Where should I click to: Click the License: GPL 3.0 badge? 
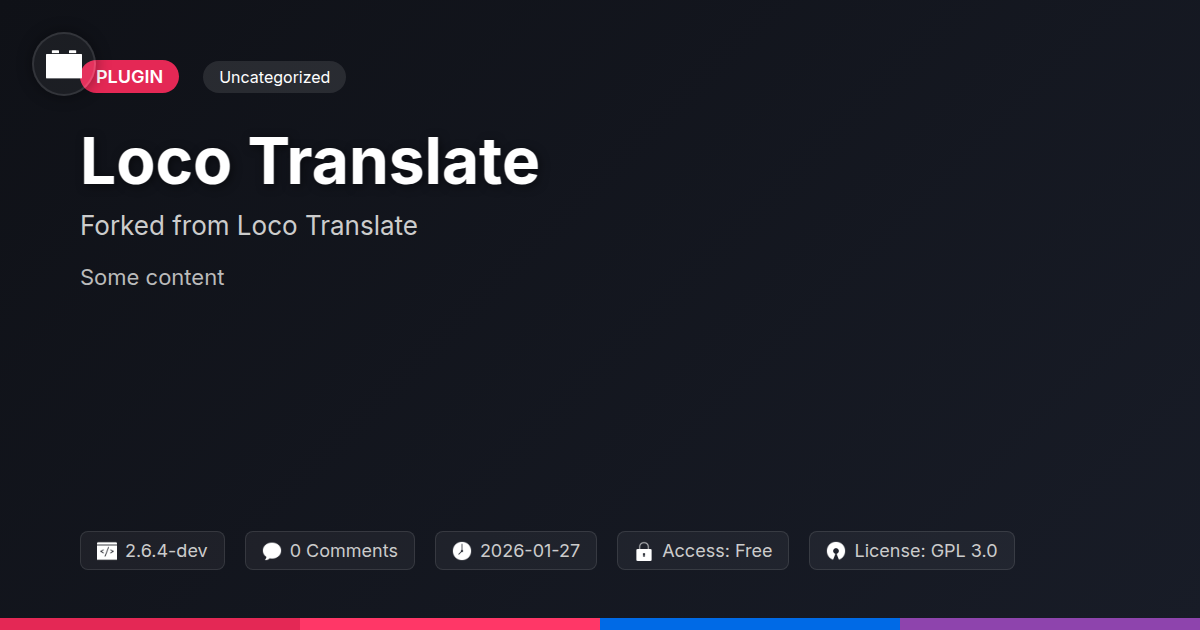click(912, 551)
